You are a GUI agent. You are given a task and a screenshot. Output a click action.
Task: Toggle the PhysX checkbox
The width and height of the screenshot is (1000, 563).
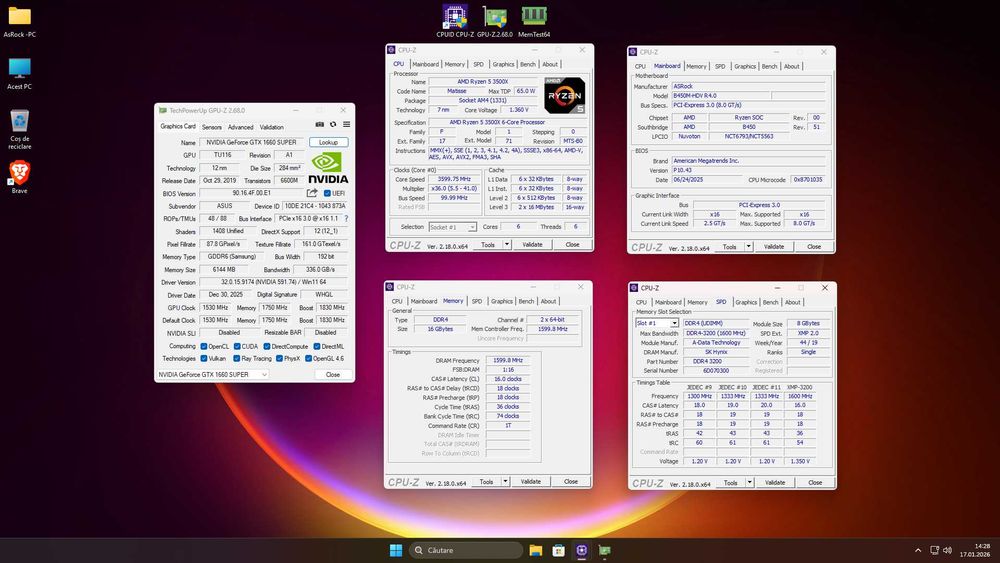point(279,358)
